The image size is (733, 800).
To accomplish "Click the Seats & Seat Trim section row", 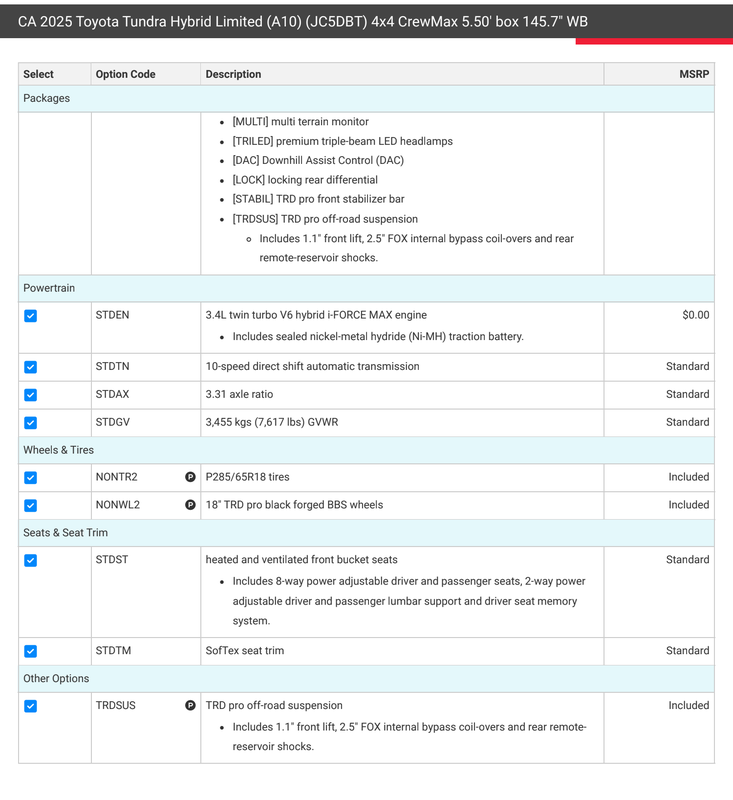I will (x=366, y=533).
